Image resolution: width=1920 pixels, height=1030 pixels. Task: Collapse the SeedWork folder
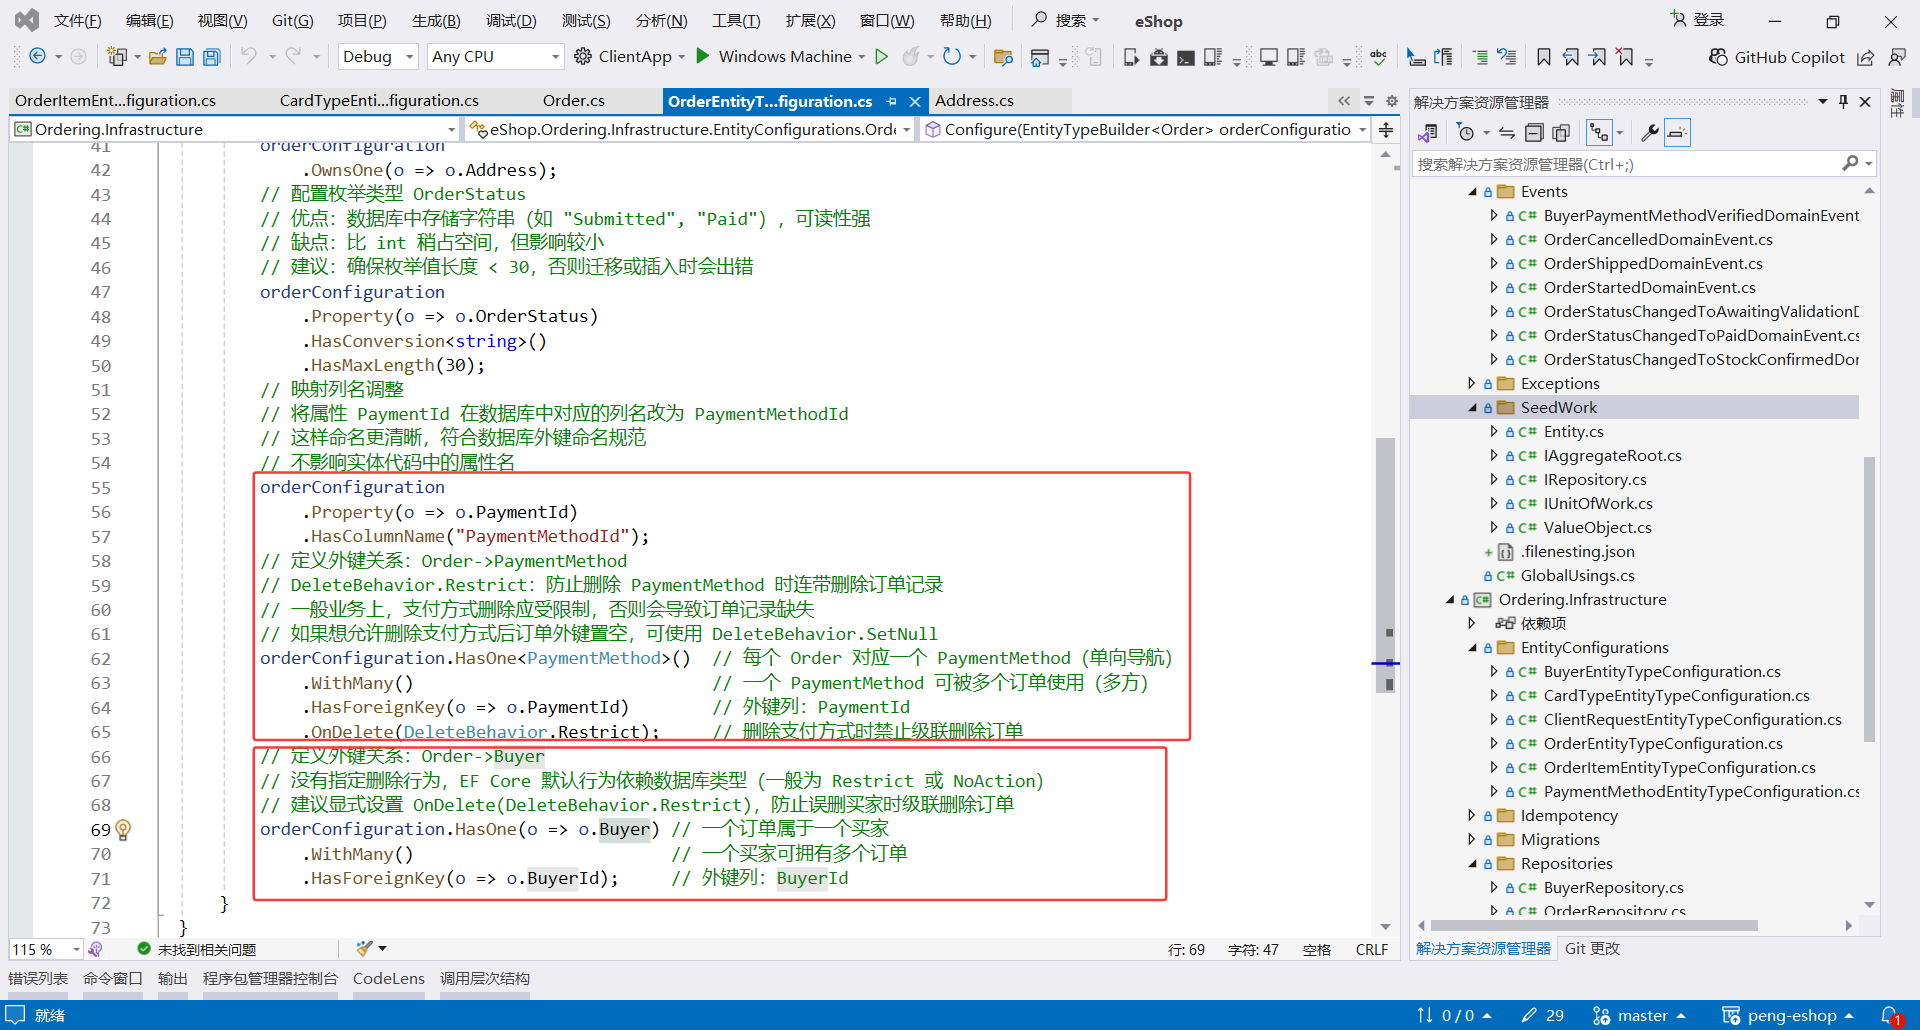pos(1472,408)
